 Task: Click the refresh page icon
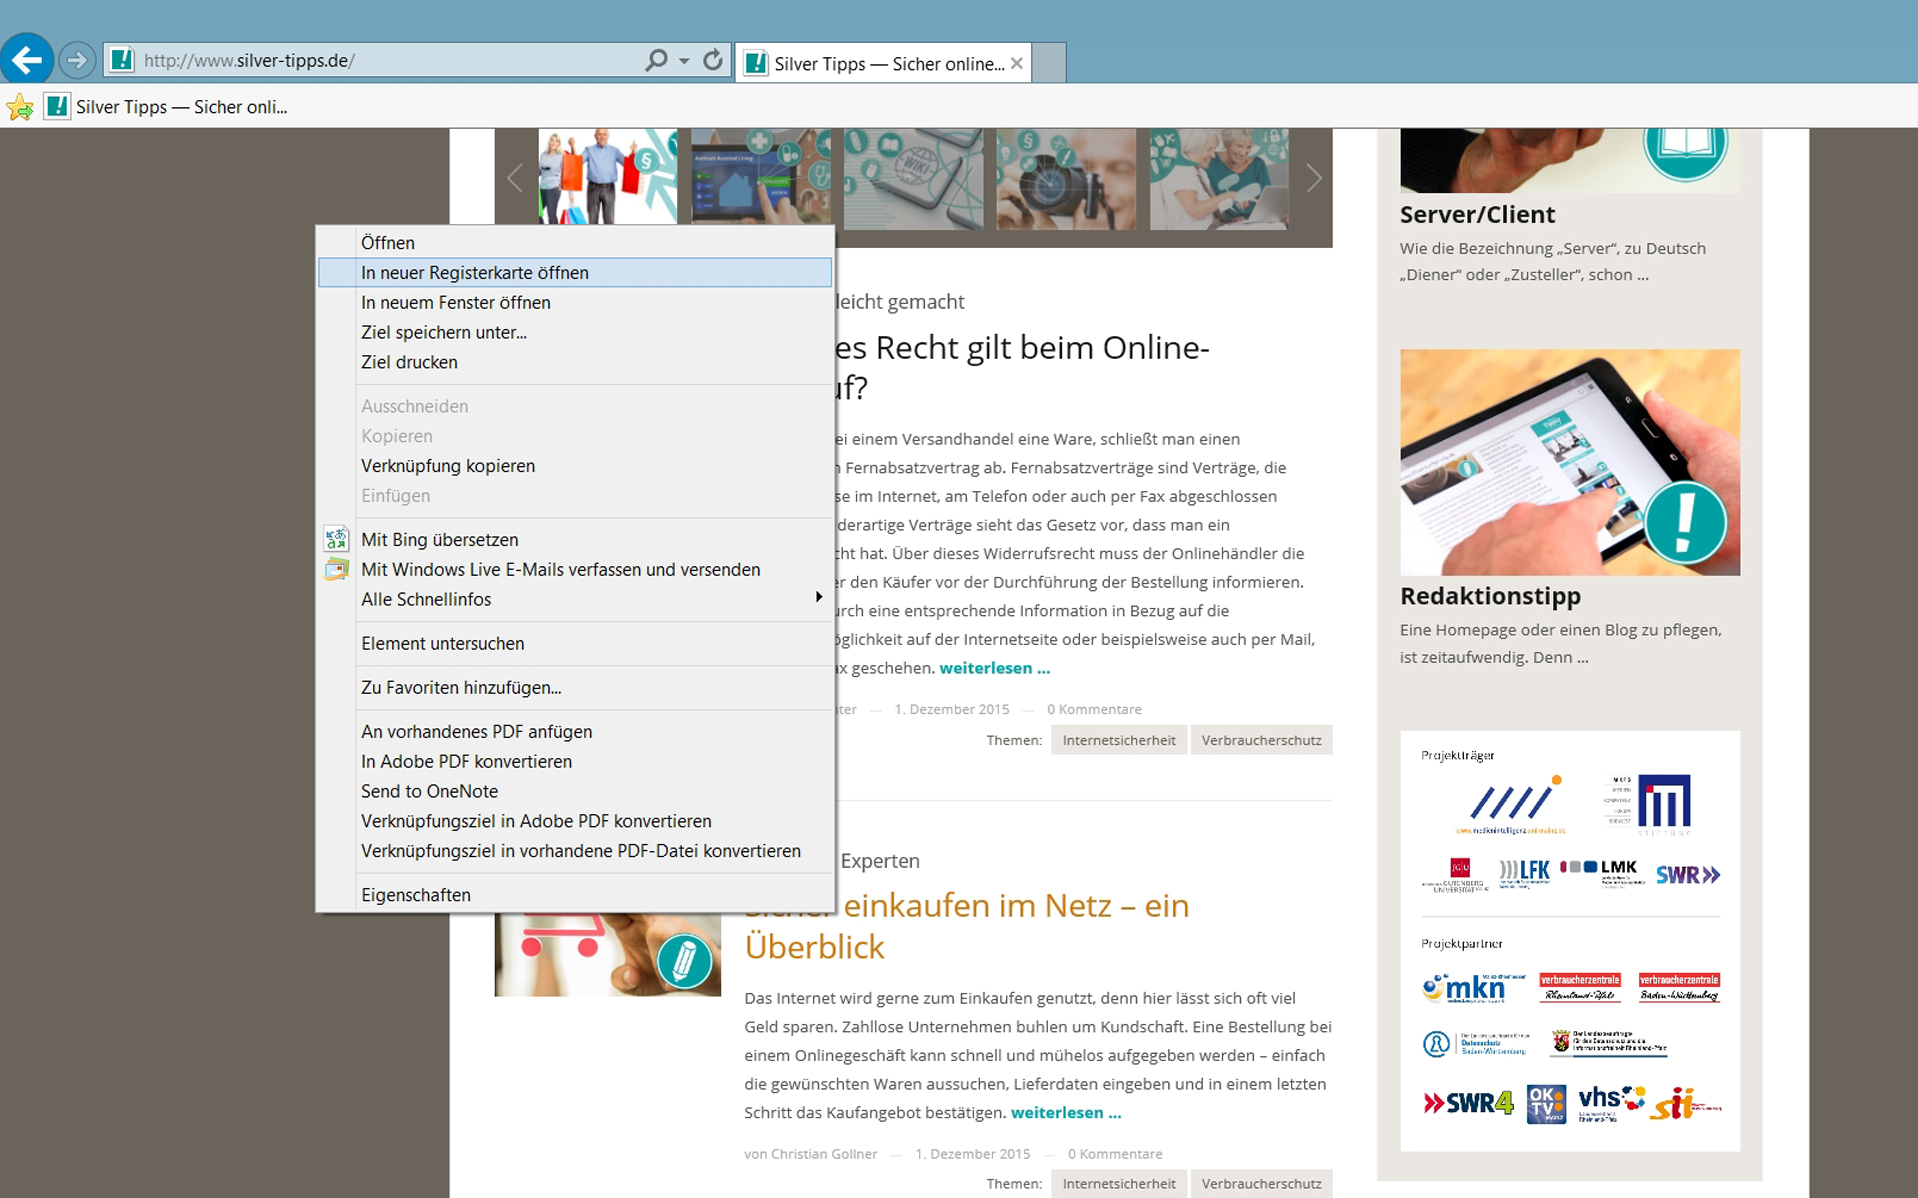click(x=712, y=60)
